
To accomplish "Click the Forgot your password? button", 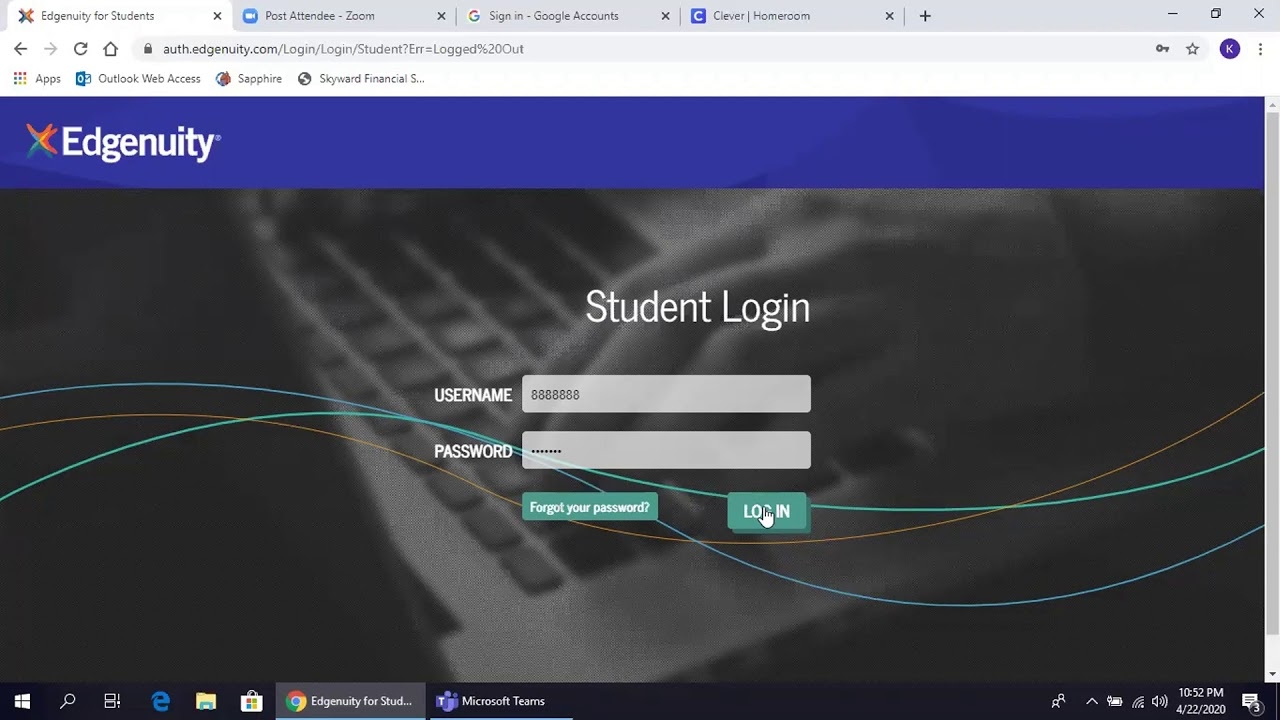I will [x=589, y=508].
